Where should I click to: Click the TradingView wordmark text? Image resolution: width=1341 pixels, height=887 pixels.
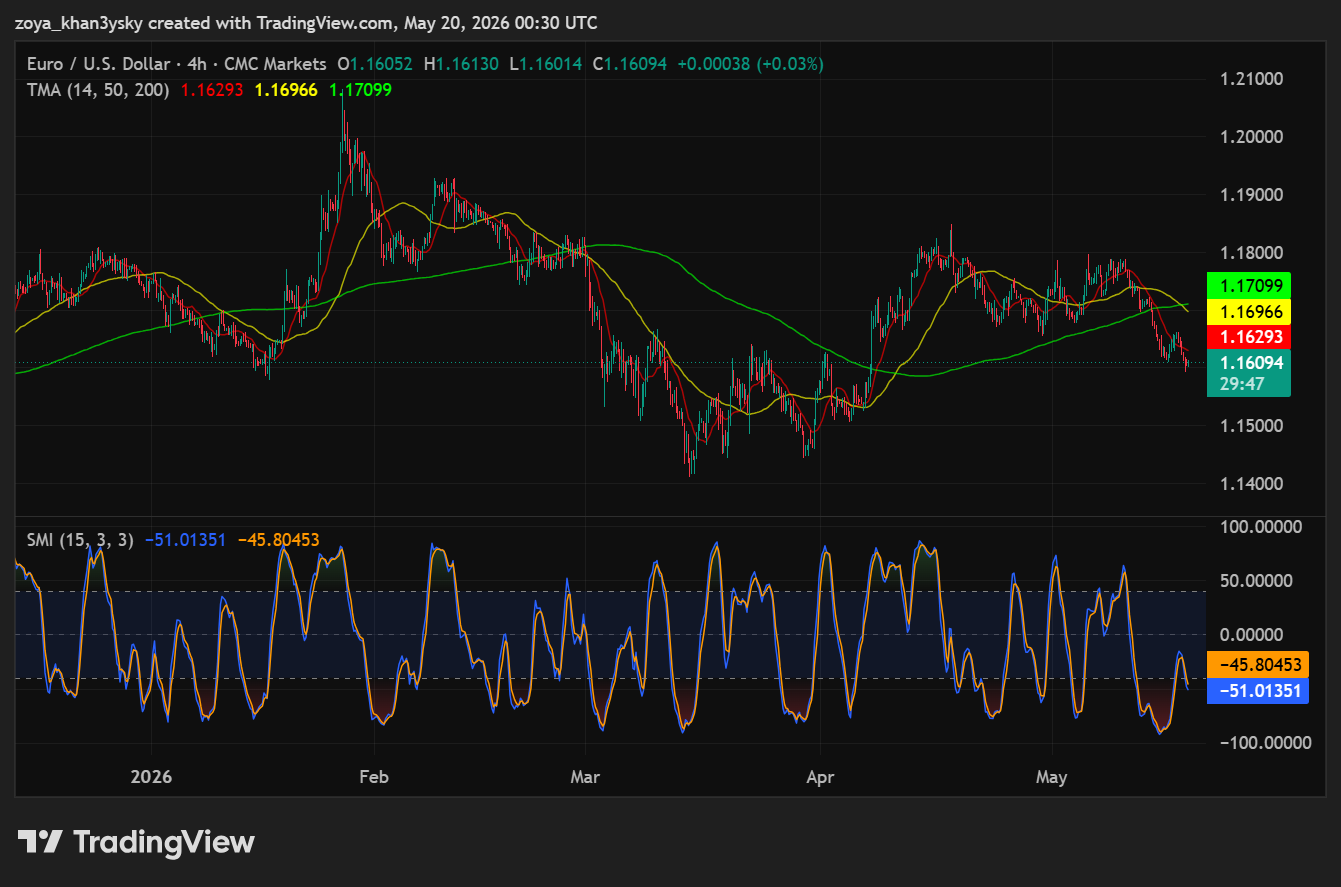pos(164,842)
